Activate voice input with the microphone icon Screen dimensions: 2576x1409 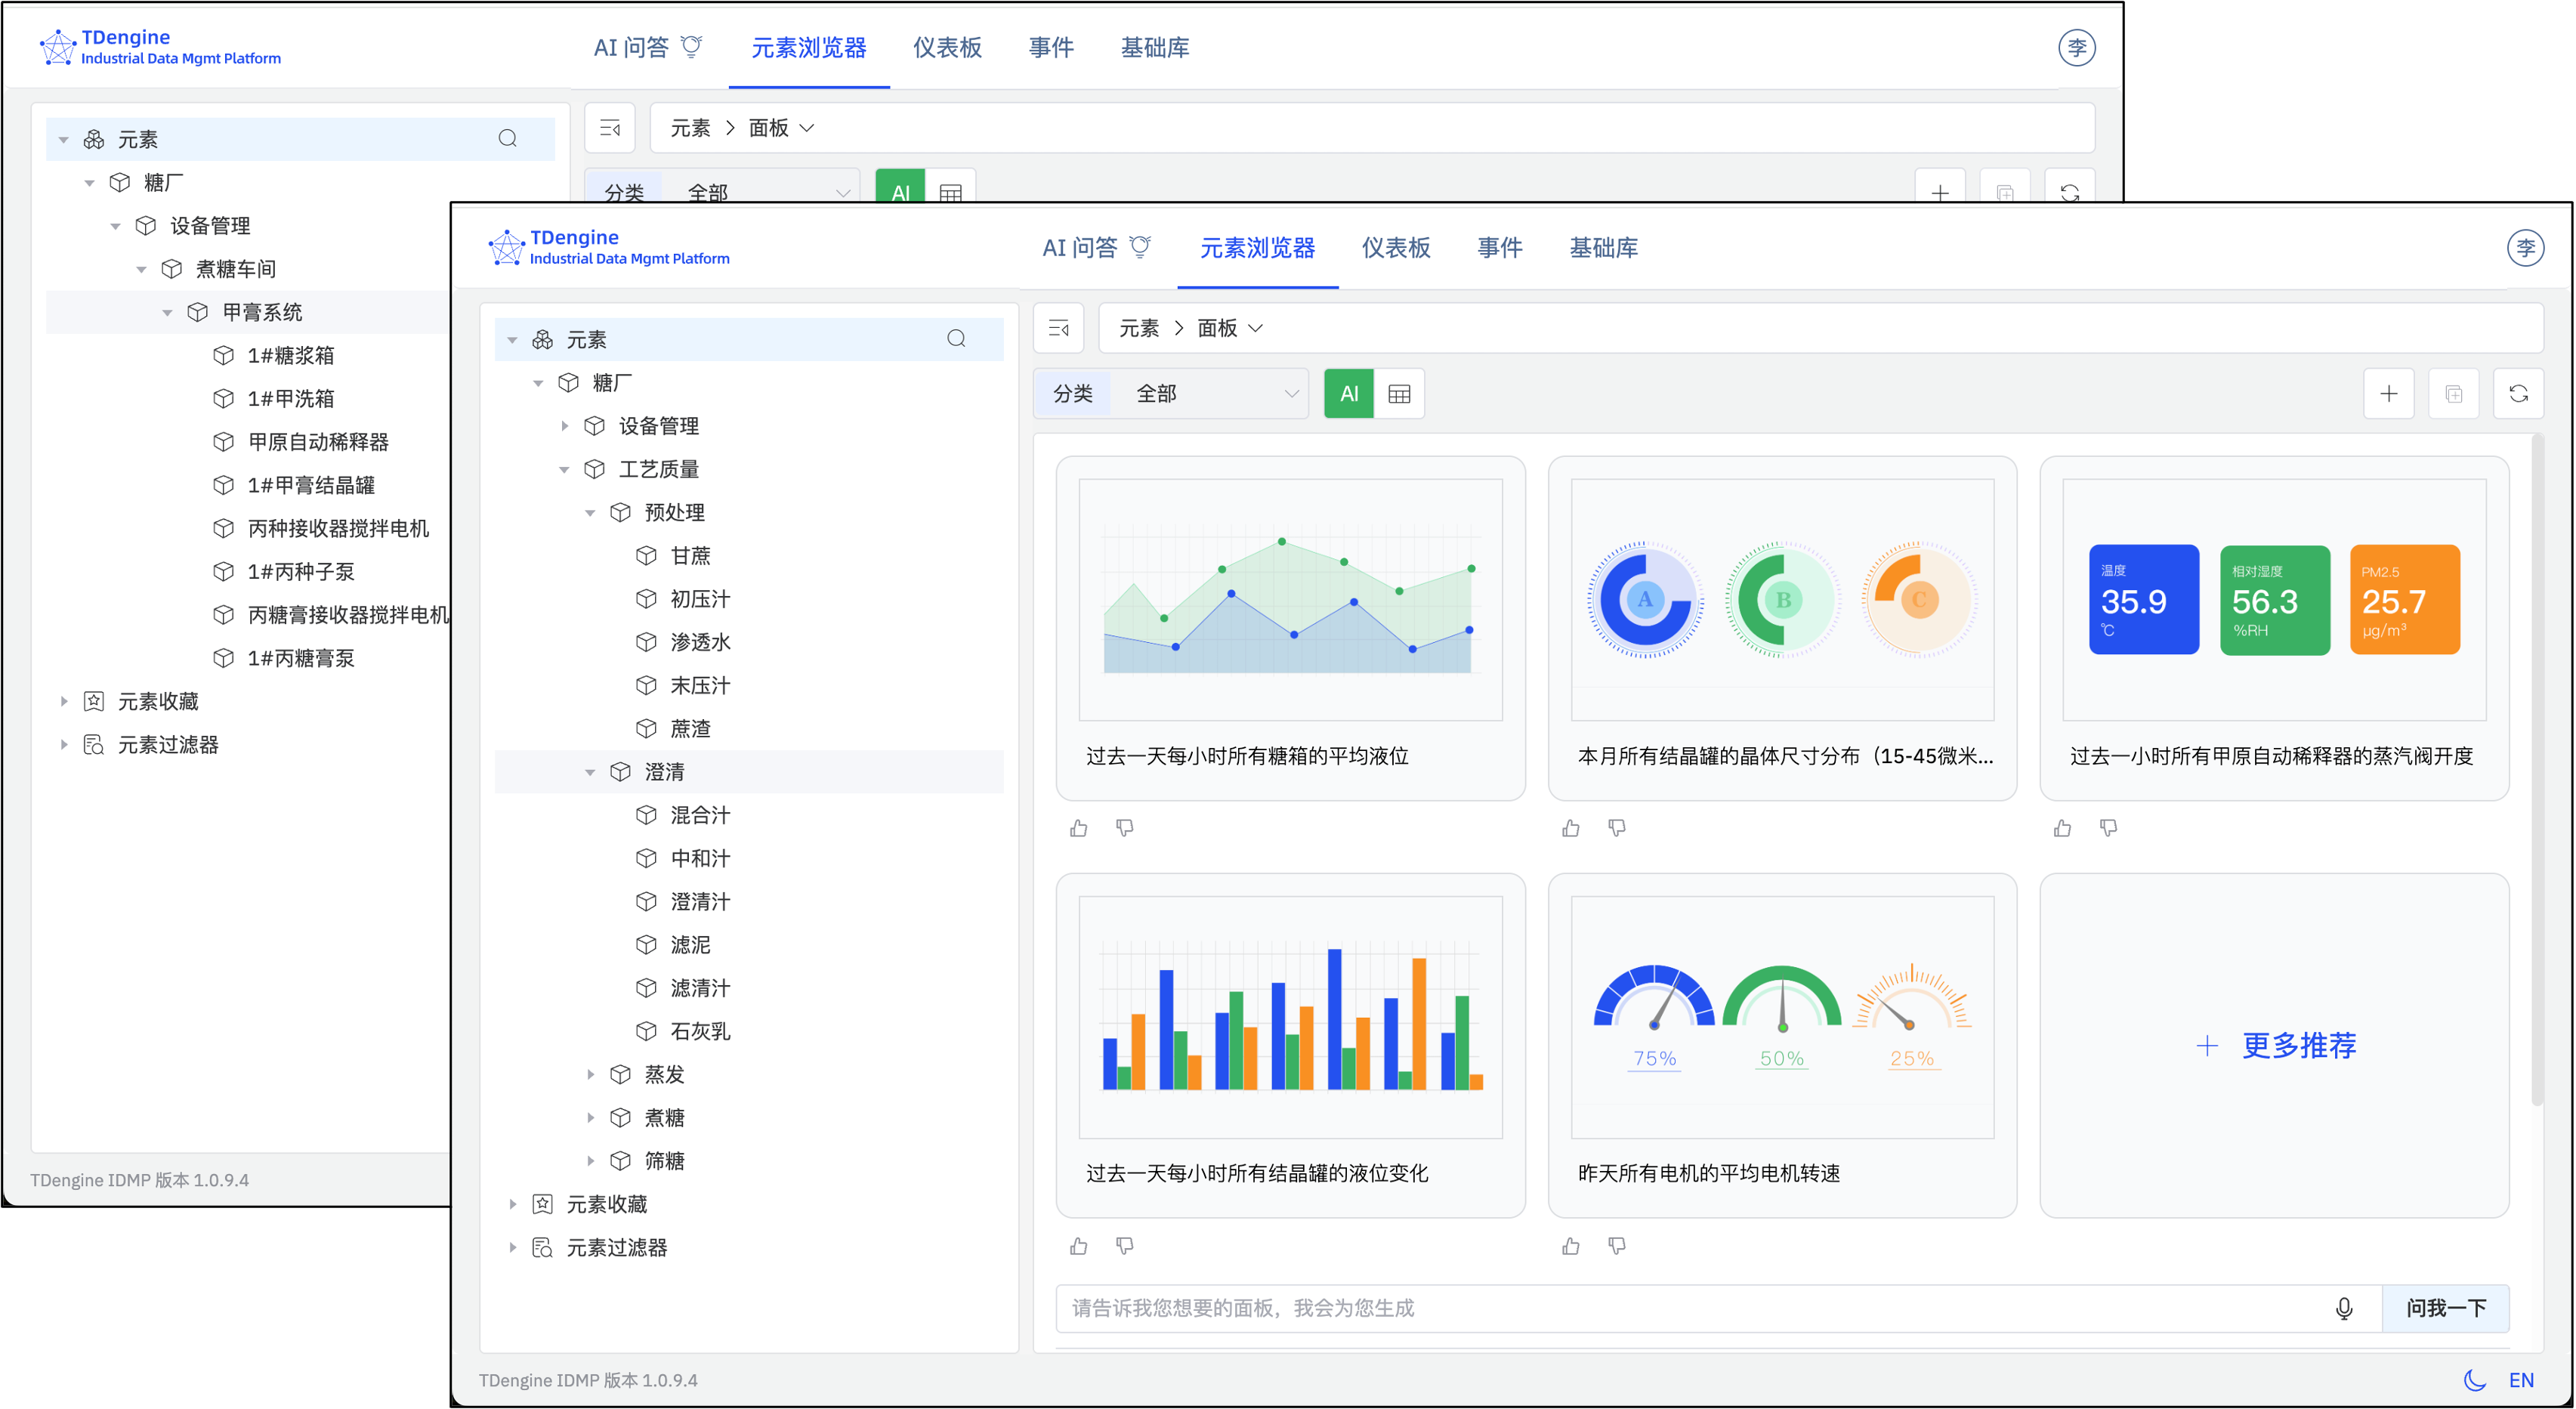pos(2345,1308)
